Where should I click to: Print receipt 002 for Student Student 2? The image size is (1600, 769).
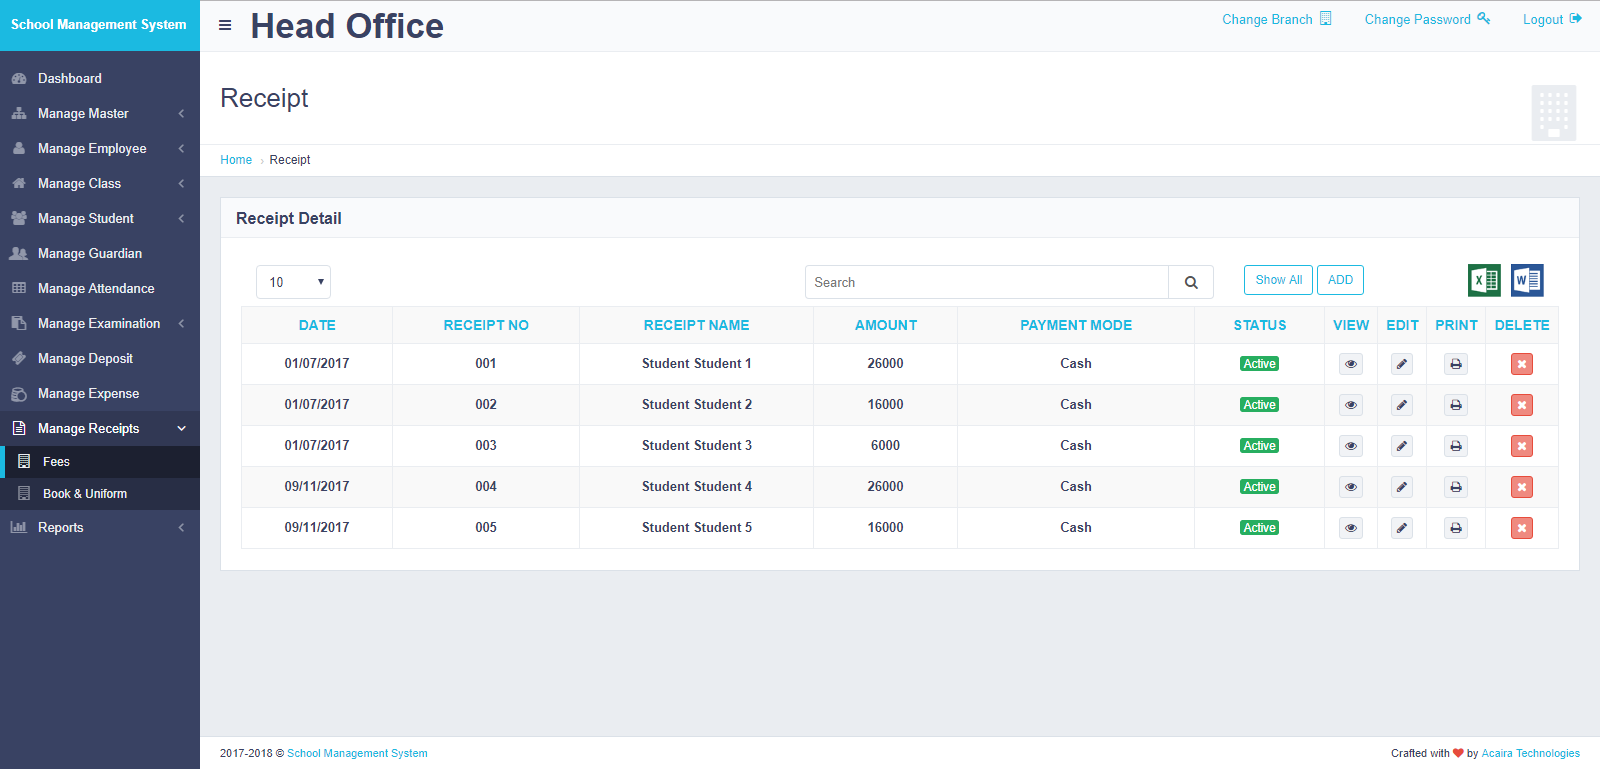coord(1456,405)
